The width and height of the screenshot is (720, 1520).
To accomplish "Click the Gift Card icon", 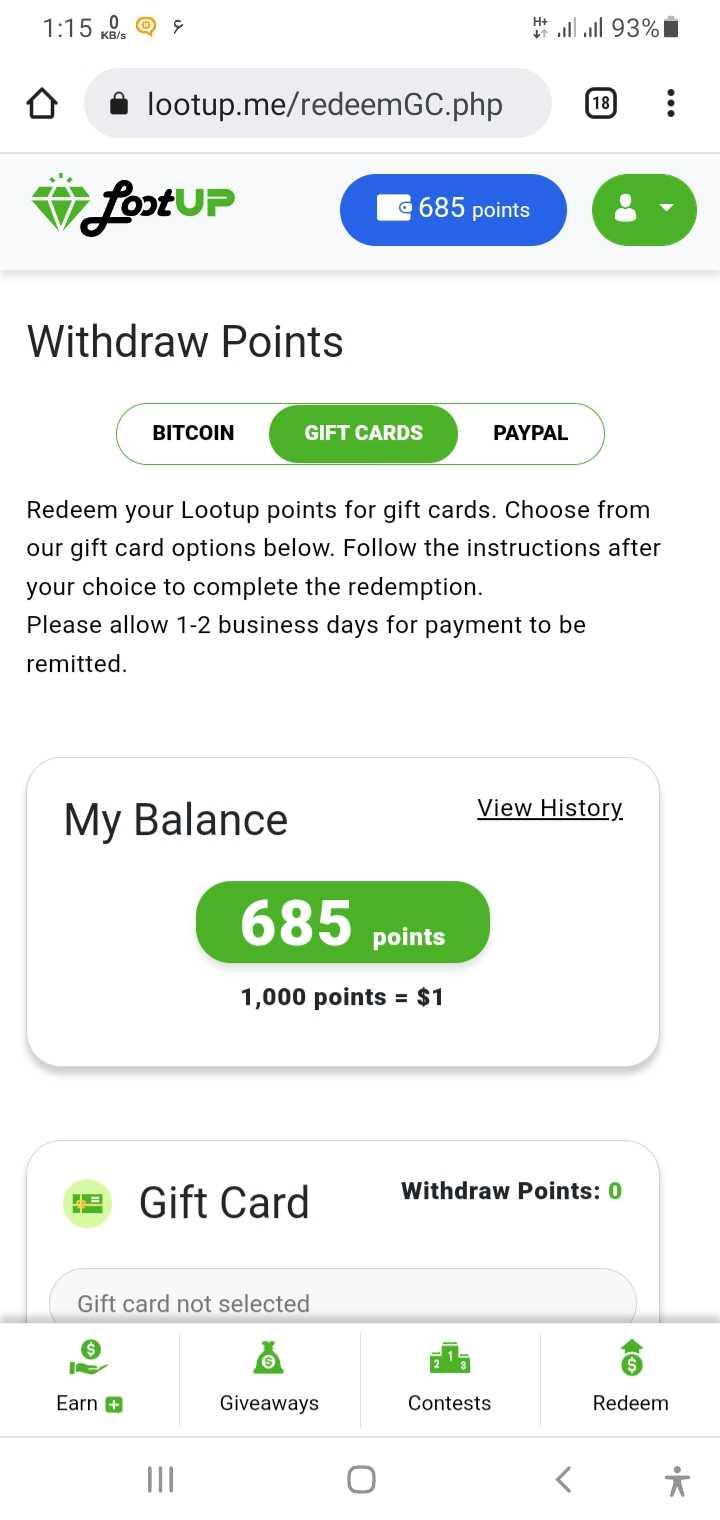I will (87, 1203).
